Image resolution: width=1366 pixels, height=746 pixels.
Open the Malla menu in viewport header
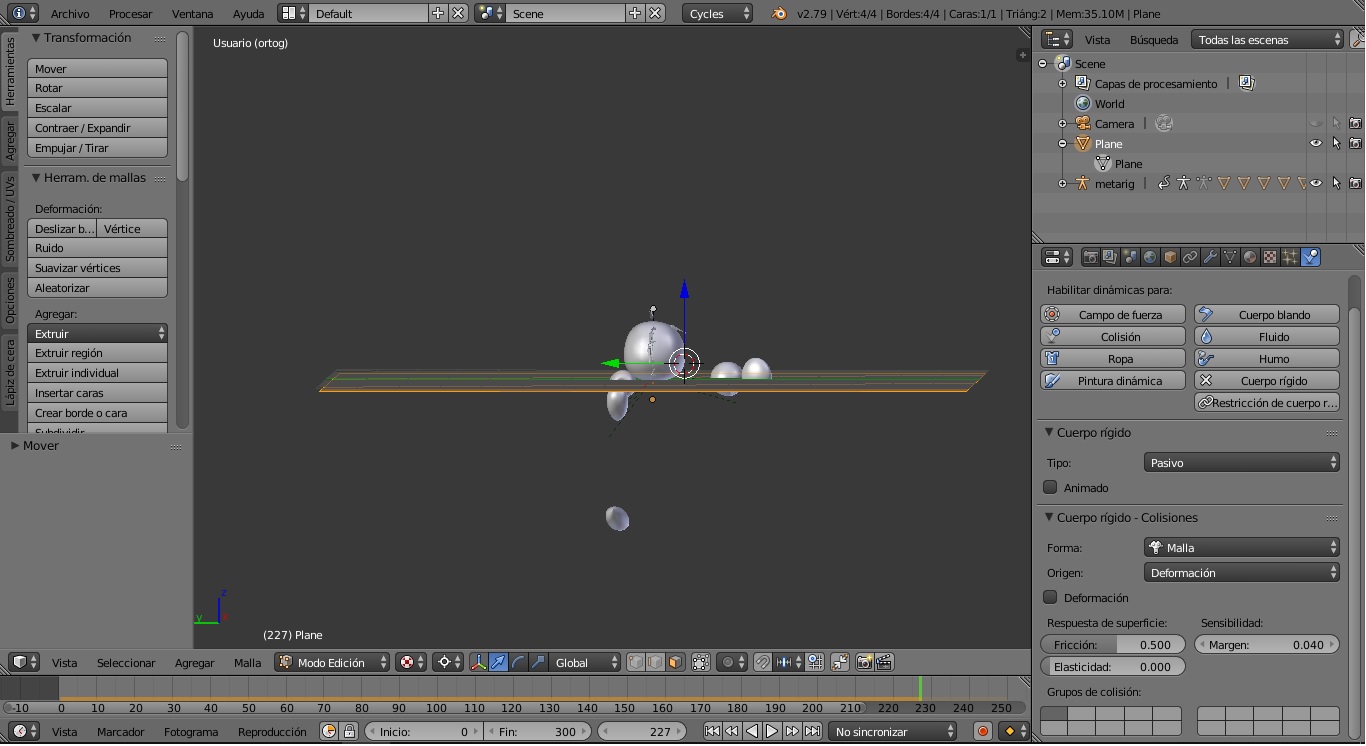click(x=247, y=662)
